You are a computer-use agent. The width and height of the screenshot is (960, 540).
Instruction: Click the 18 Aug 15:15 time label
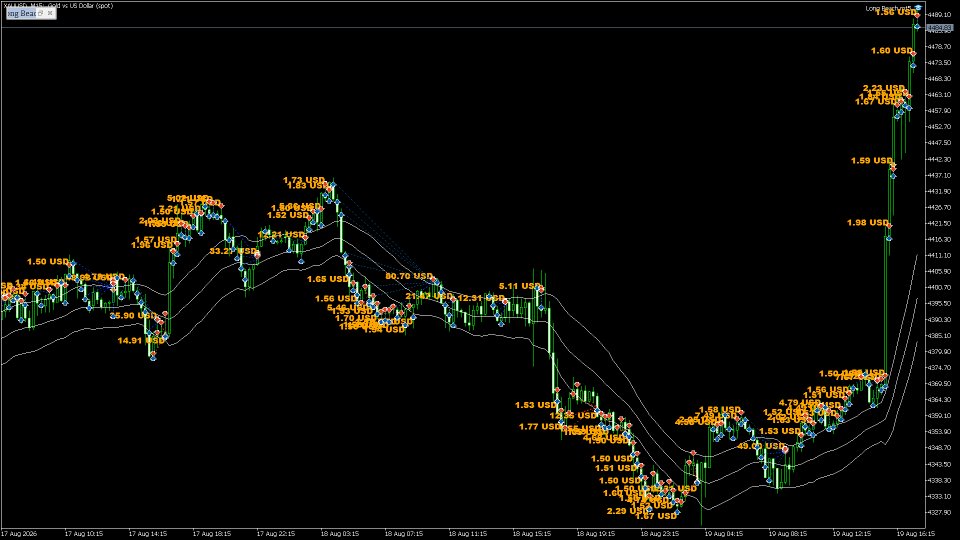(x=531, y=534)
